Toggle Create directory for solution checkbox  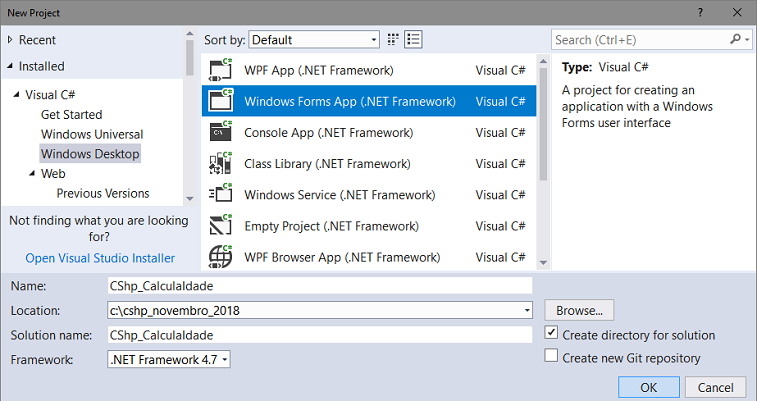[551, 333]
